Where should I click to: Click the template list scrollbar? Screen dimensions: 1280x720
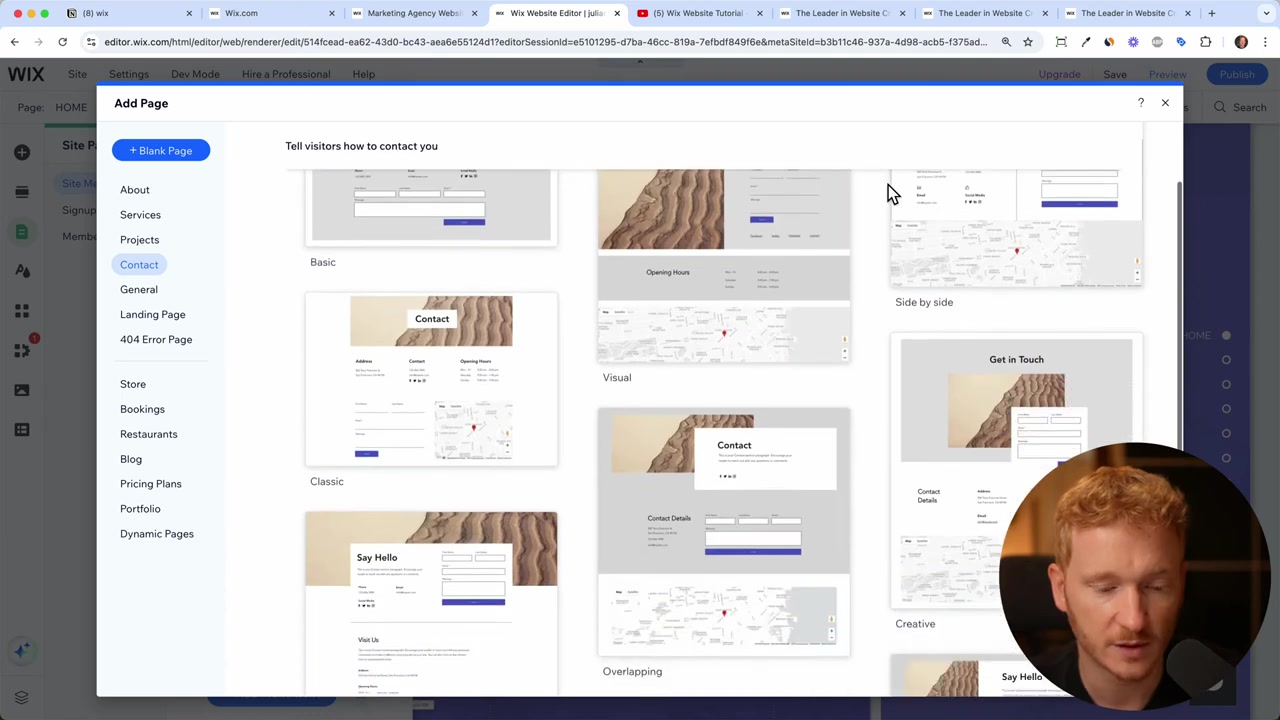1179,315
